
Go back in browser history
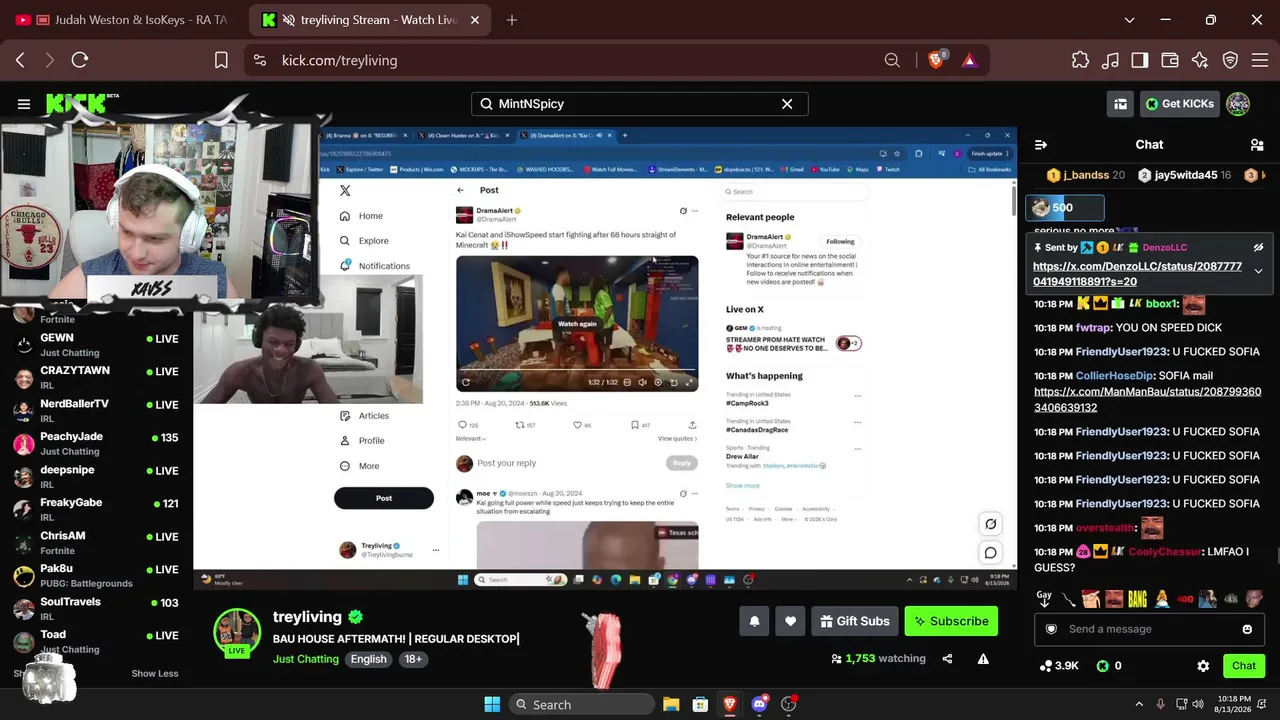click(x=20, y=60)
